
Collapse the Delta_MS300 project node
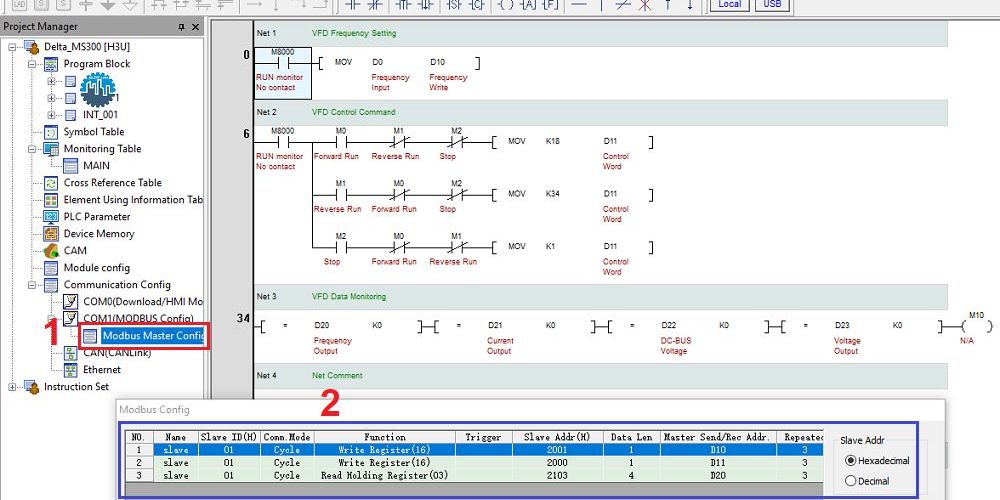click(13, 47)
